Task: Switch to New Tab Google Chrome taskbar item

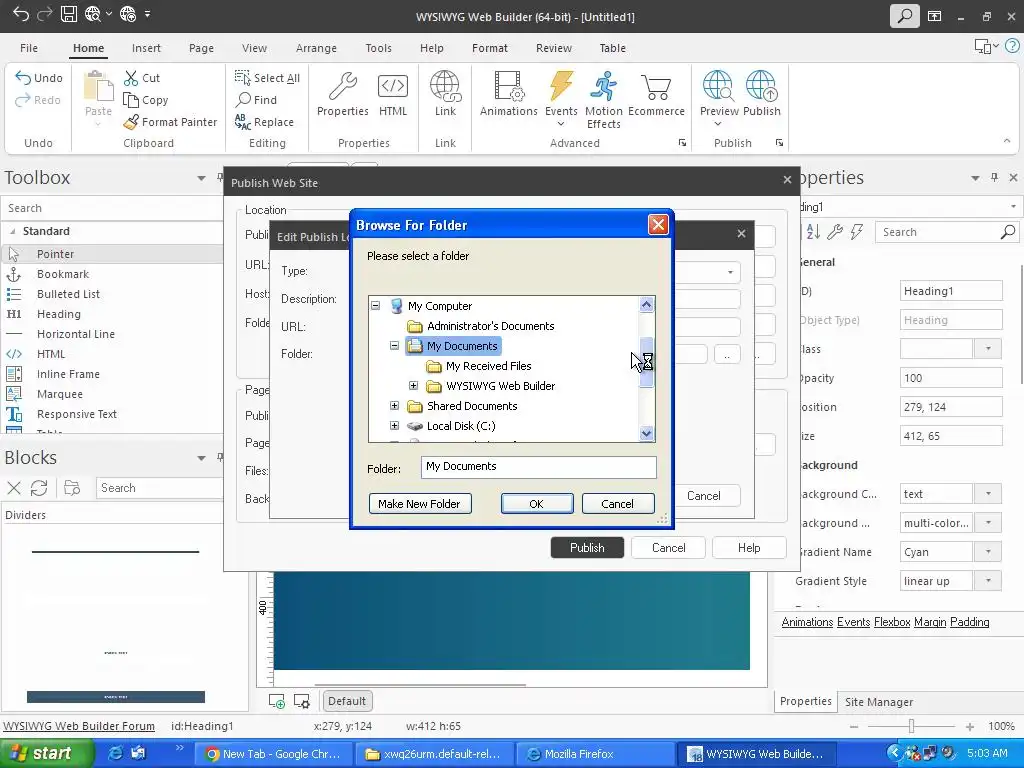Action: pyautogui.click(x=275, y=754)
